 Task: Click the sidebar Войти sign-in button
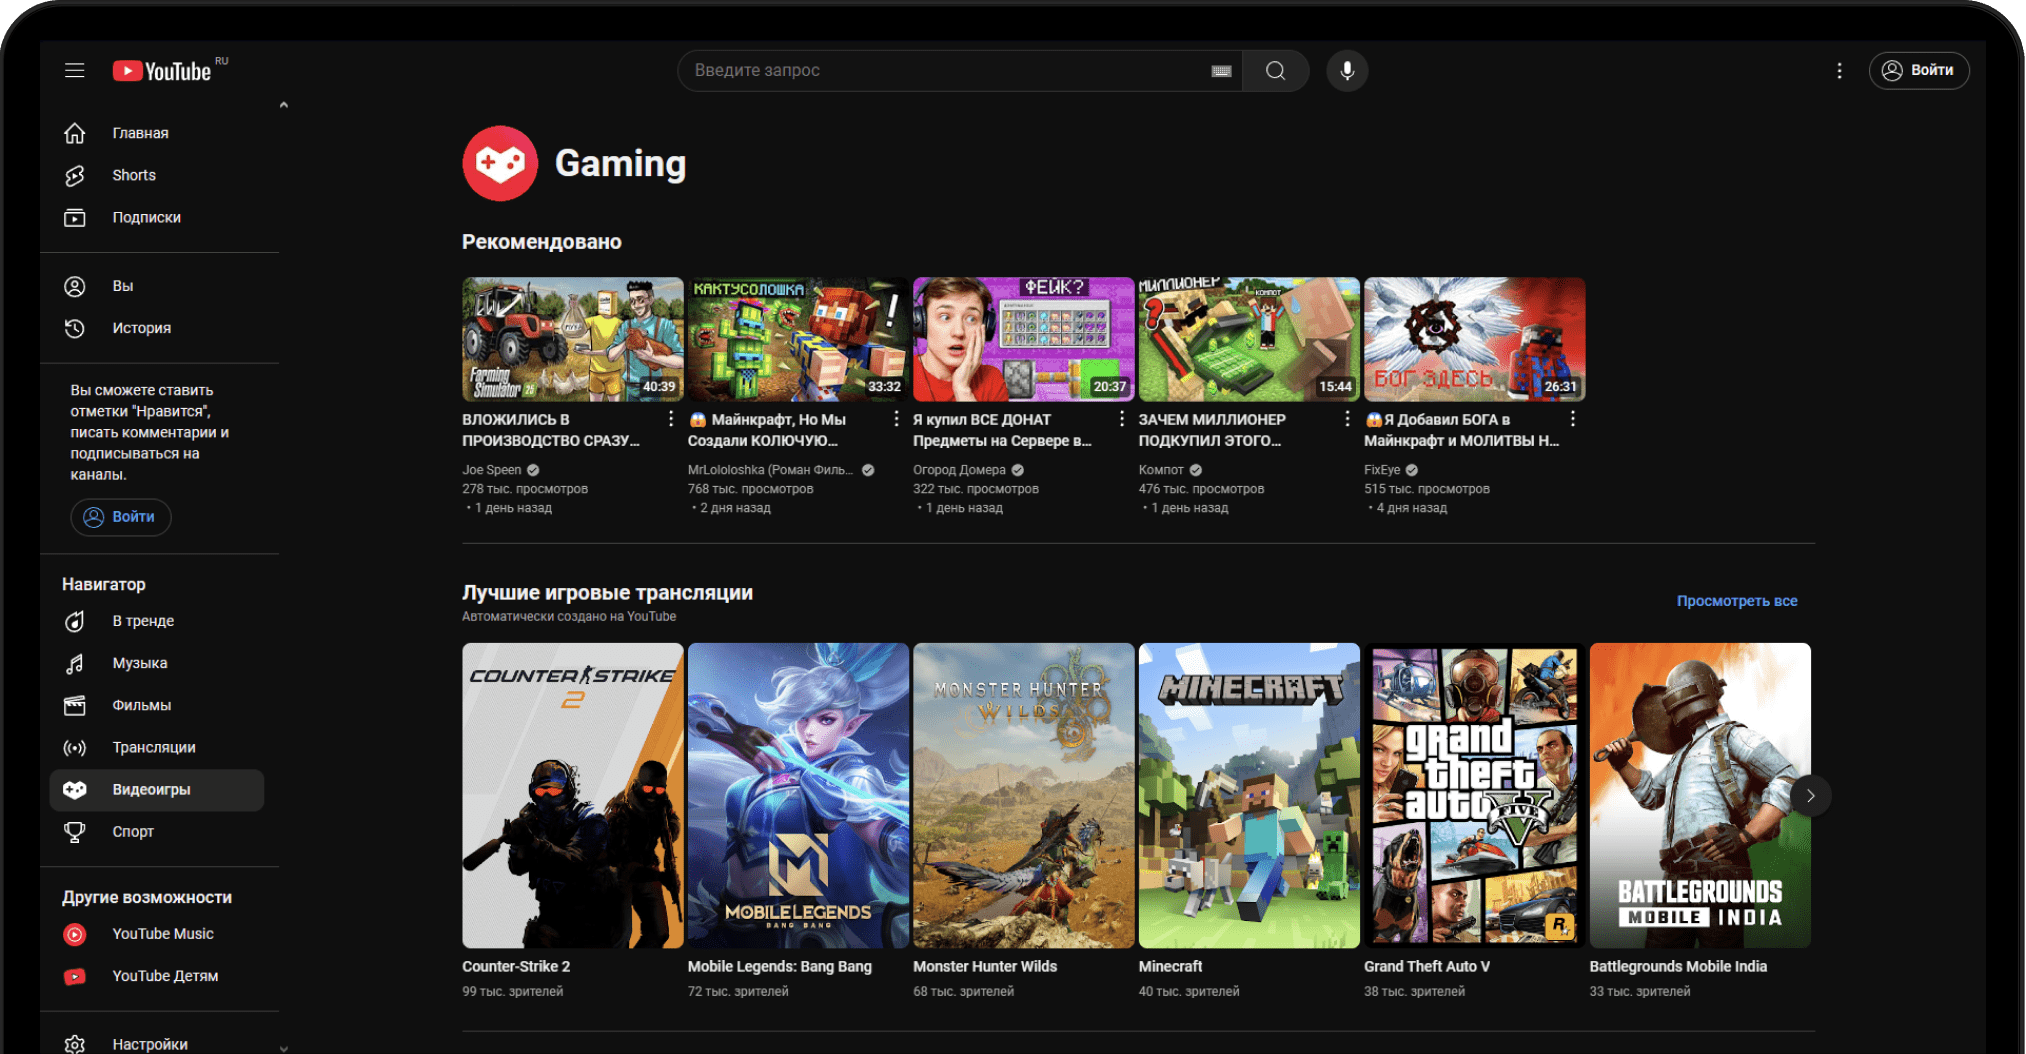pos(120,517)
